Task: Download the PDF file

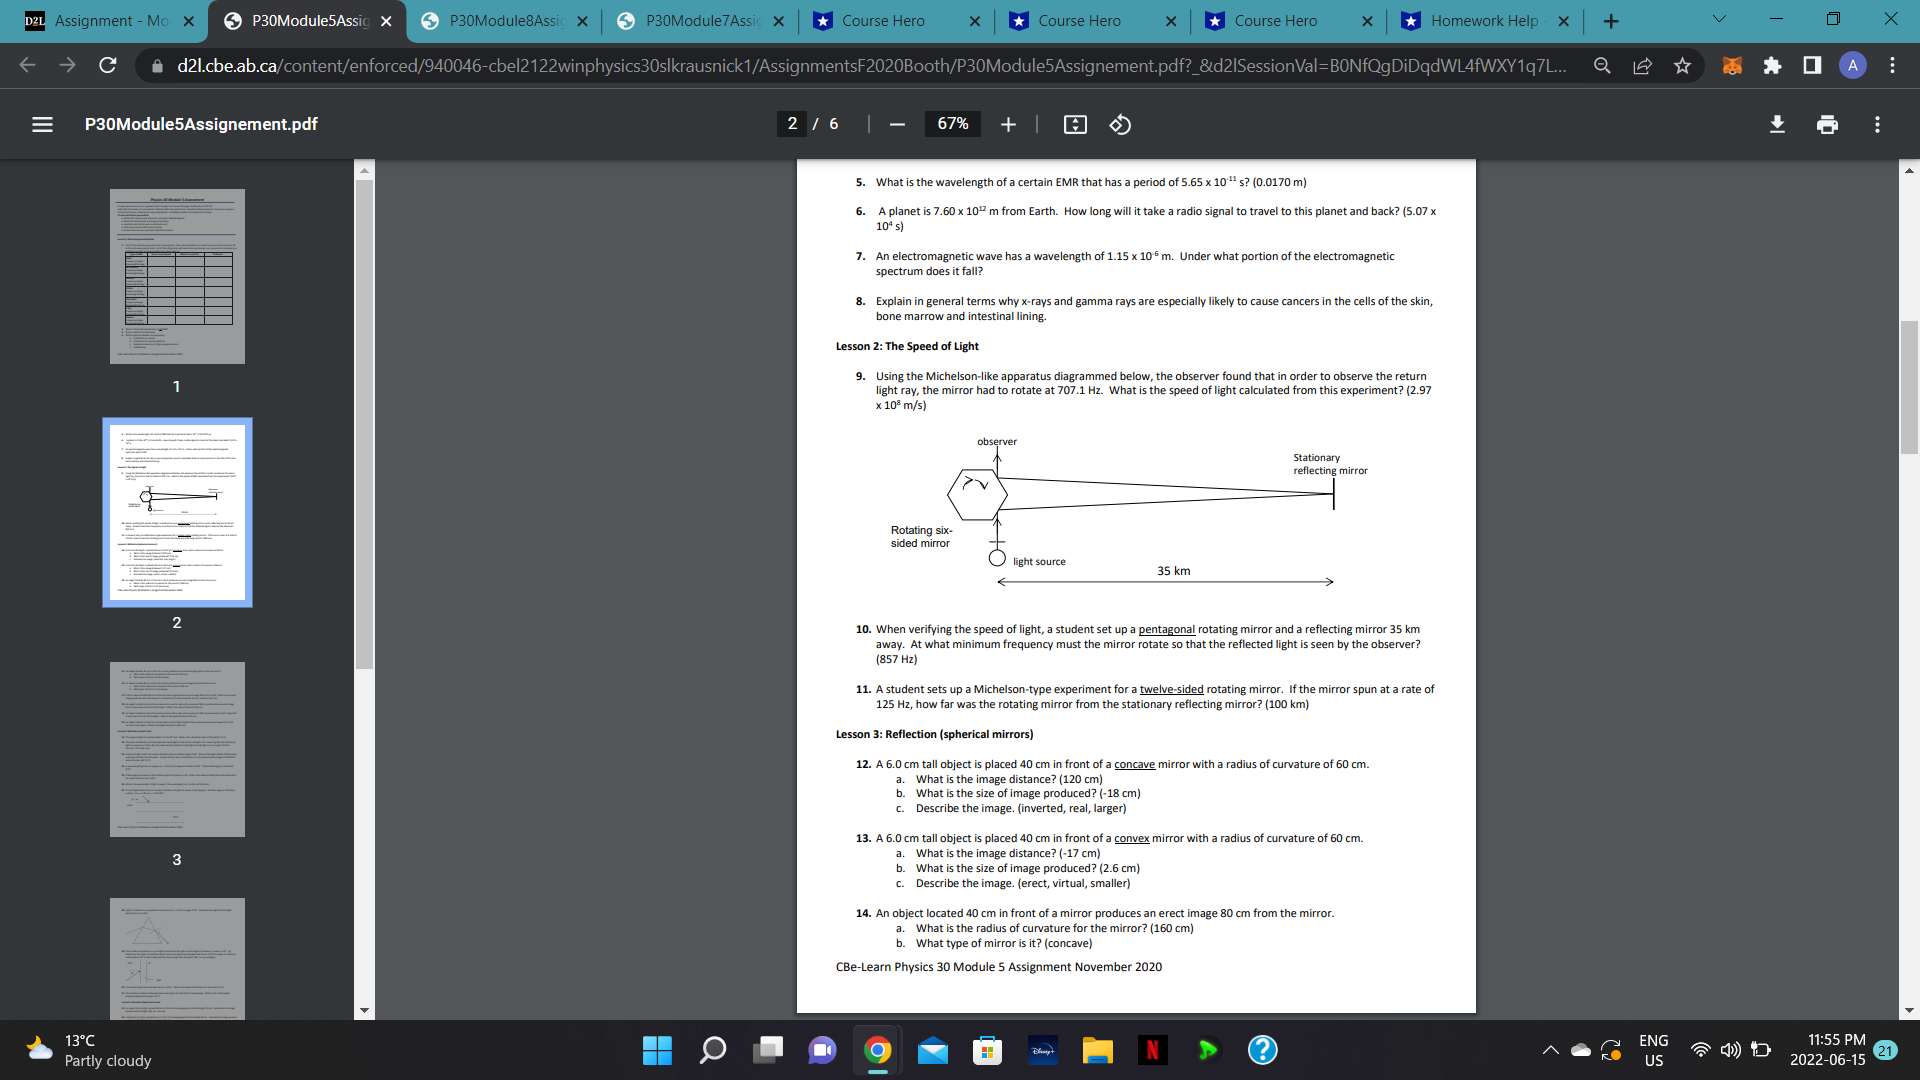Action: pyautogui.click(x=1777, y=124)
